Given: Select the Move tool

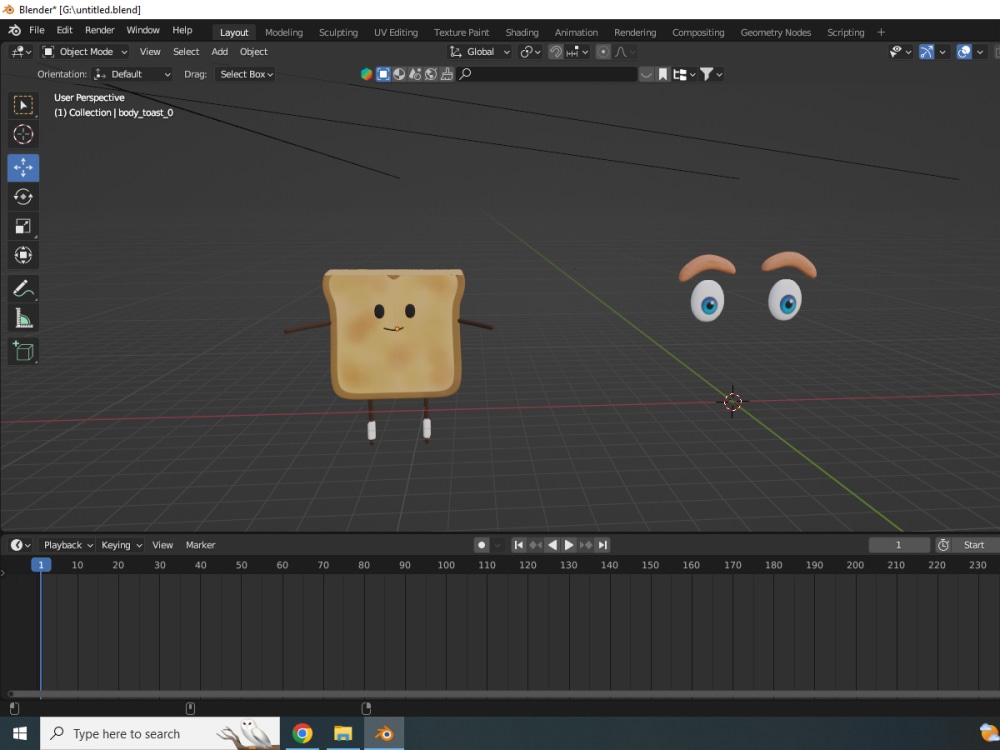Looking at the screenshot, I should (23, 168).
